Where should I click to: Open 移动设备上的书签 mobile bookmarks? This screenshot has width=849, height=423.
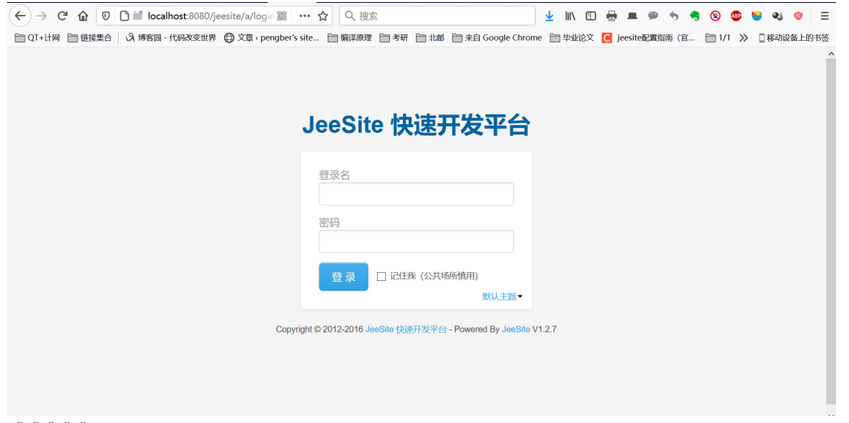(794, 38)
